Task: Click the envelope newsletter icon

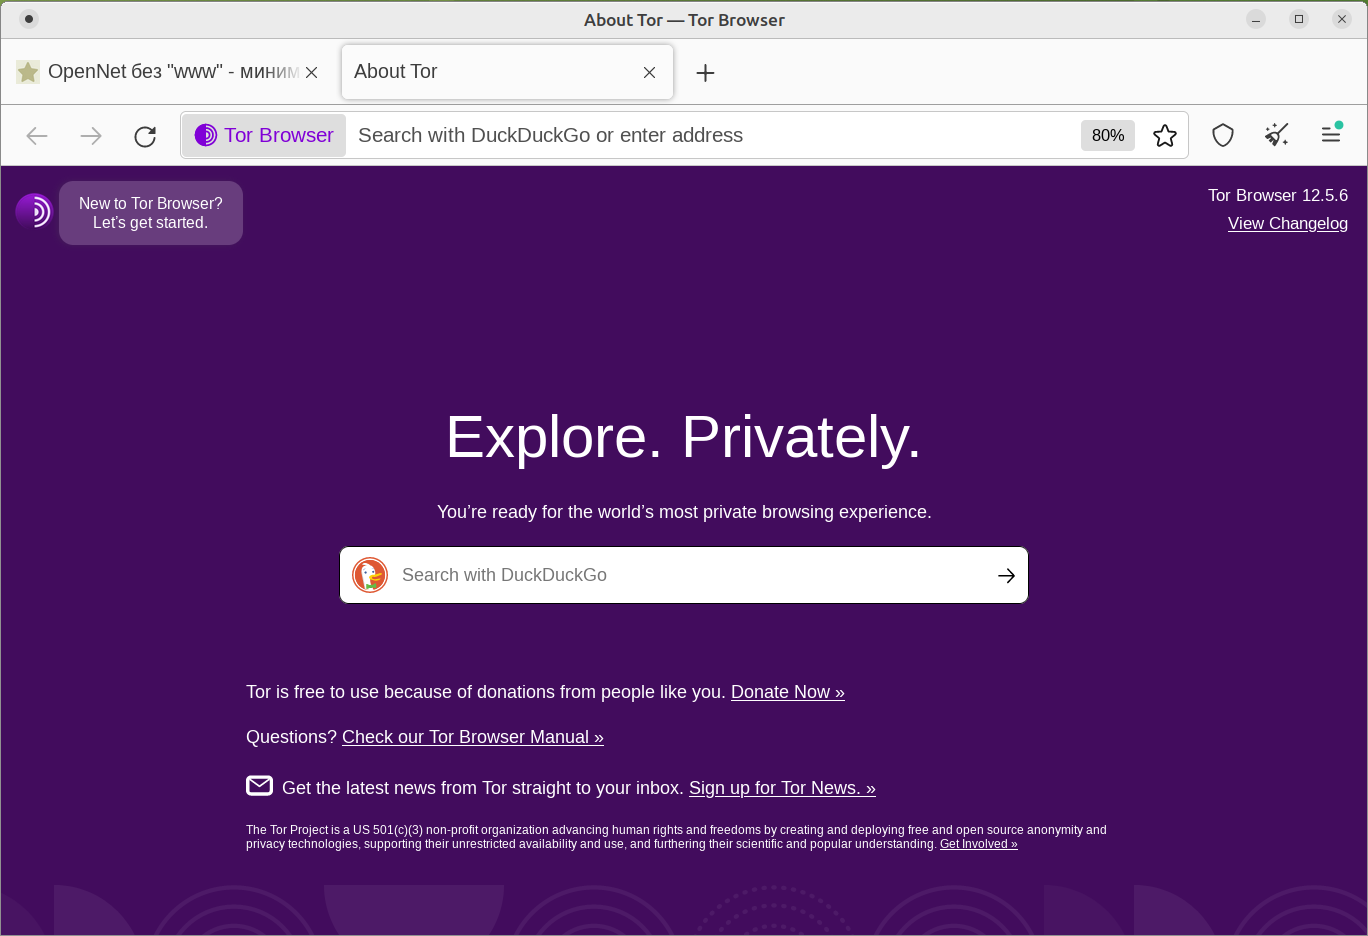Action: click(259, 786)
